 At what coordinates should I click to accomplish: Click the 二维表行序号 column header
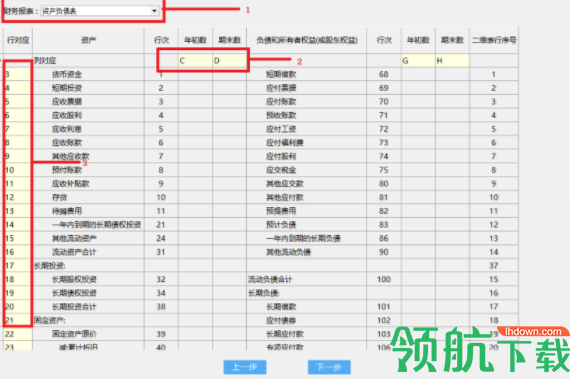pyautogui.click(x=494, y=40)
